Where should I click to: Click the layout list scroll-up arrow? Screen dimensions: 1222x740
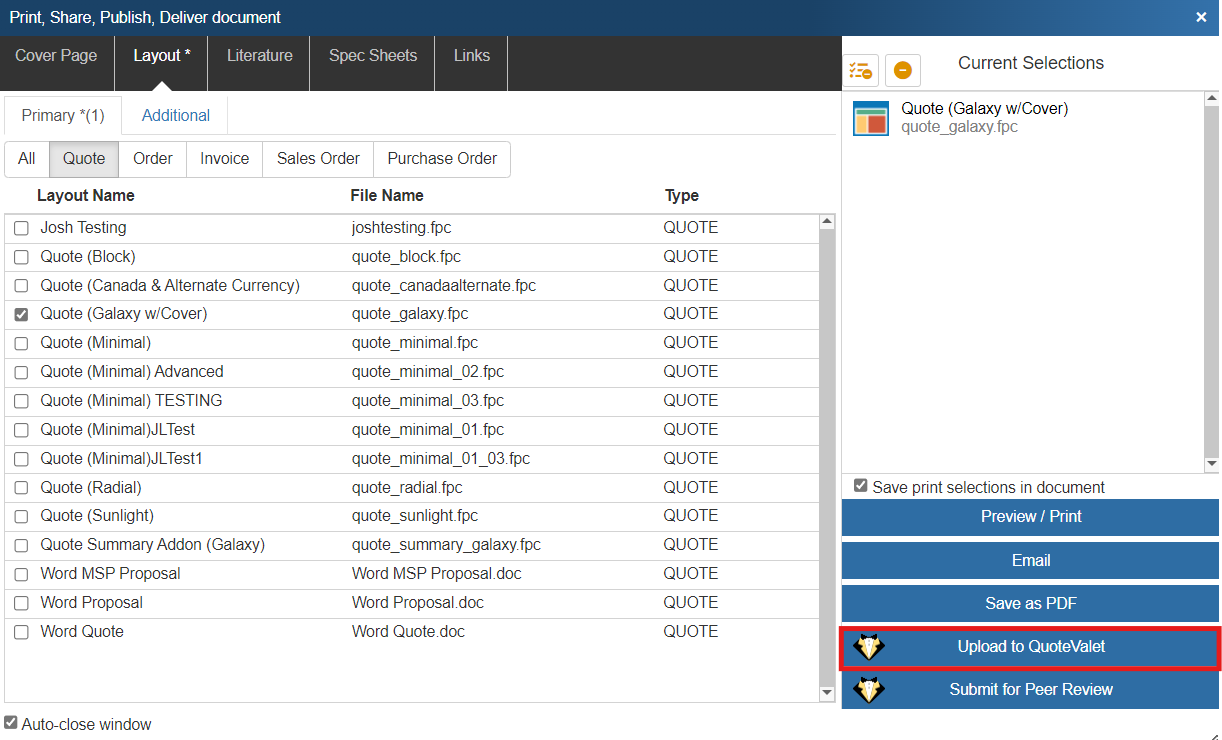[x=826, y=222]
